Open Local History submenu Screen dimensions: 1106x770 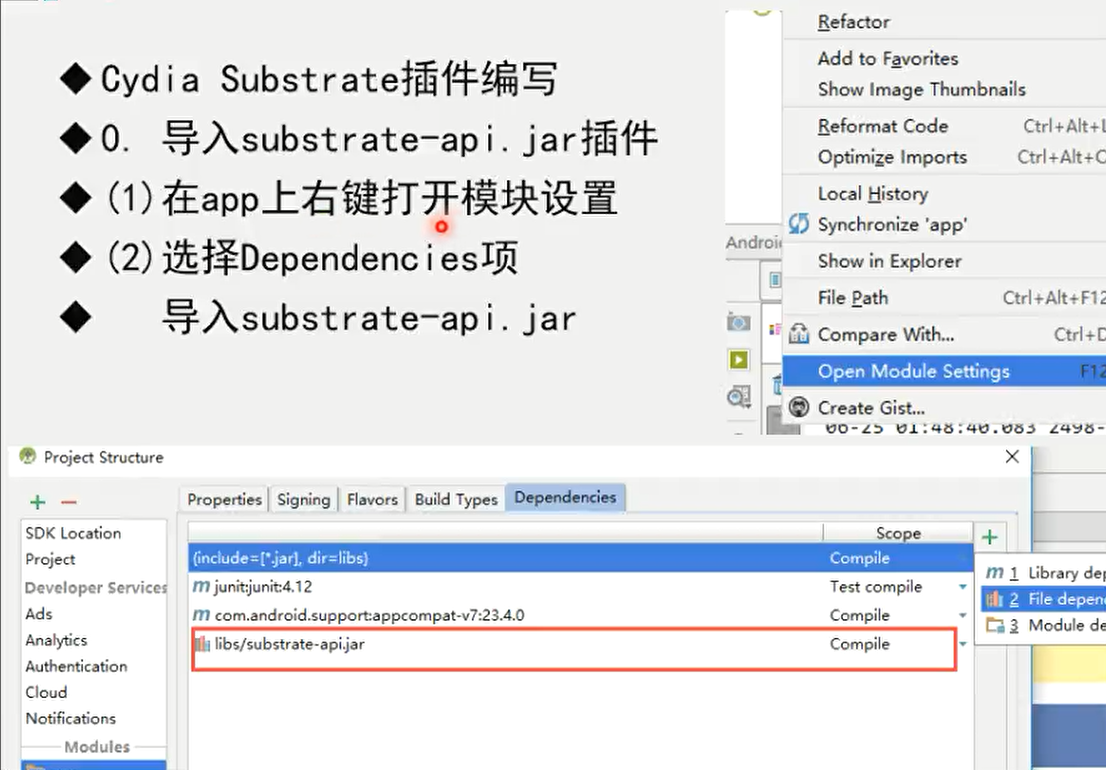click(x=944, y=193)
